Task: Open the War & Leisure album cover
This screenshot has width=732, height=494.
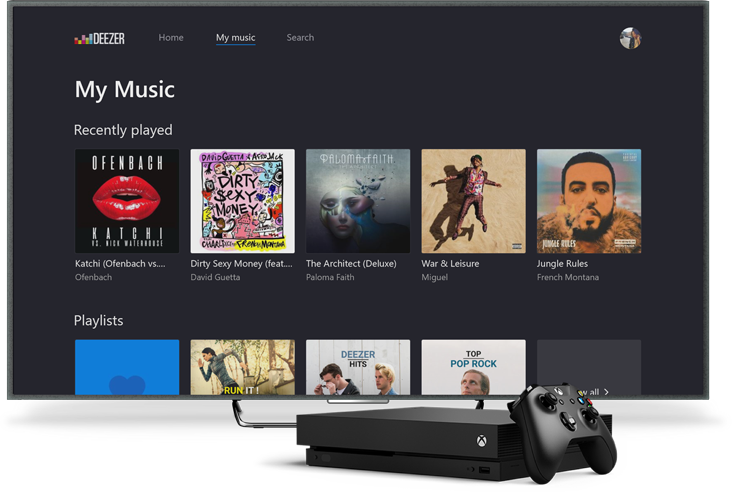Action: point(473,201)
